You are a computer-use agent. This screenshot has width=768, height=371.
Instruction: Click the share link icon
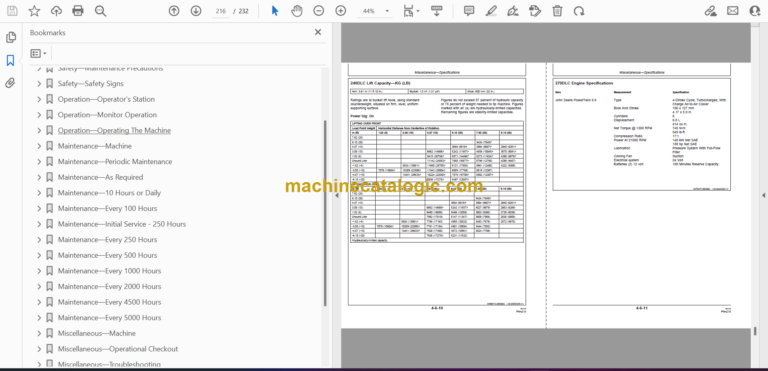click(710, 11)
